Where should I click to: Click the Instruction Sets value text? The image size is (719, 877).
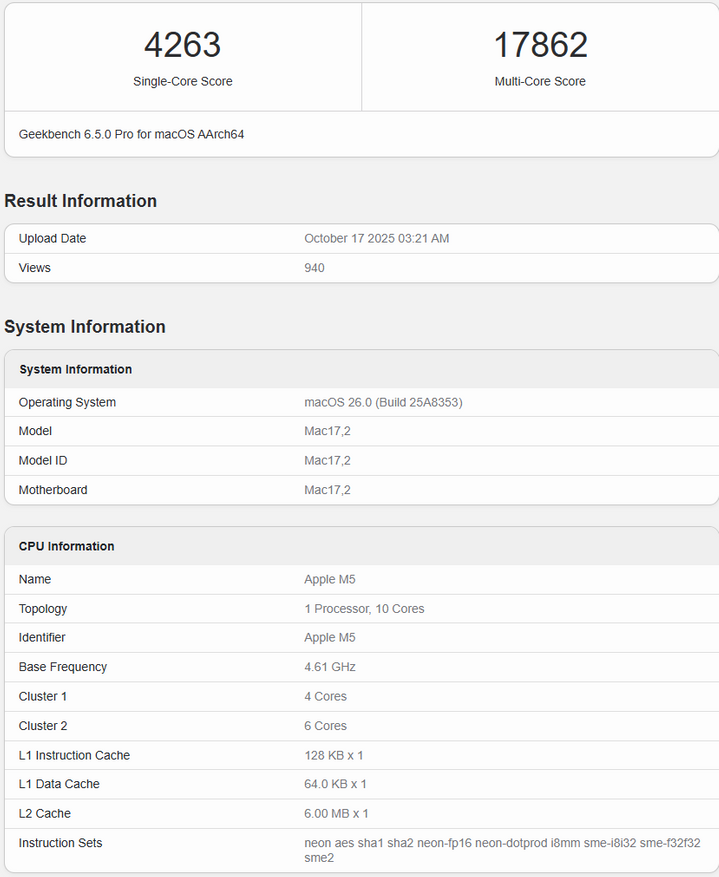pyautogui.click(x=502, y=843)
